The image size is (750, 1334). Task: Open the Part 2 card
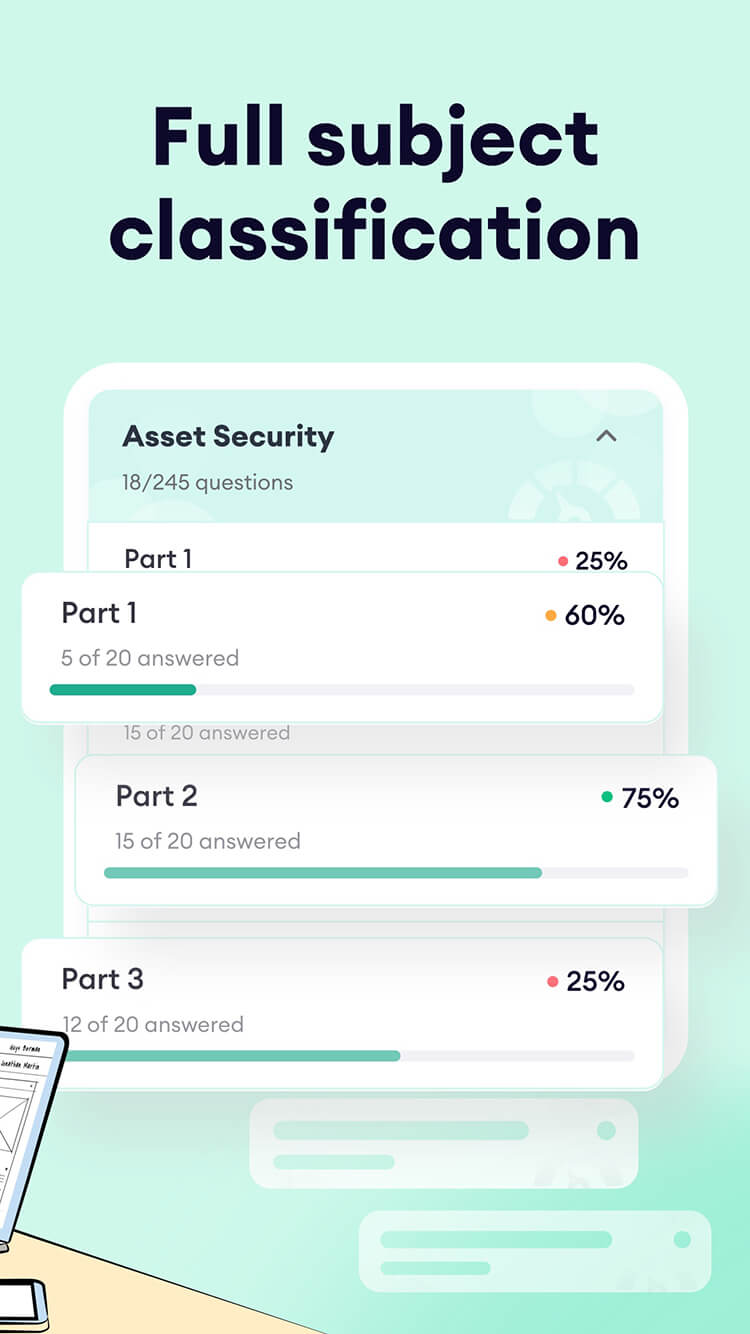pos(396,831)
